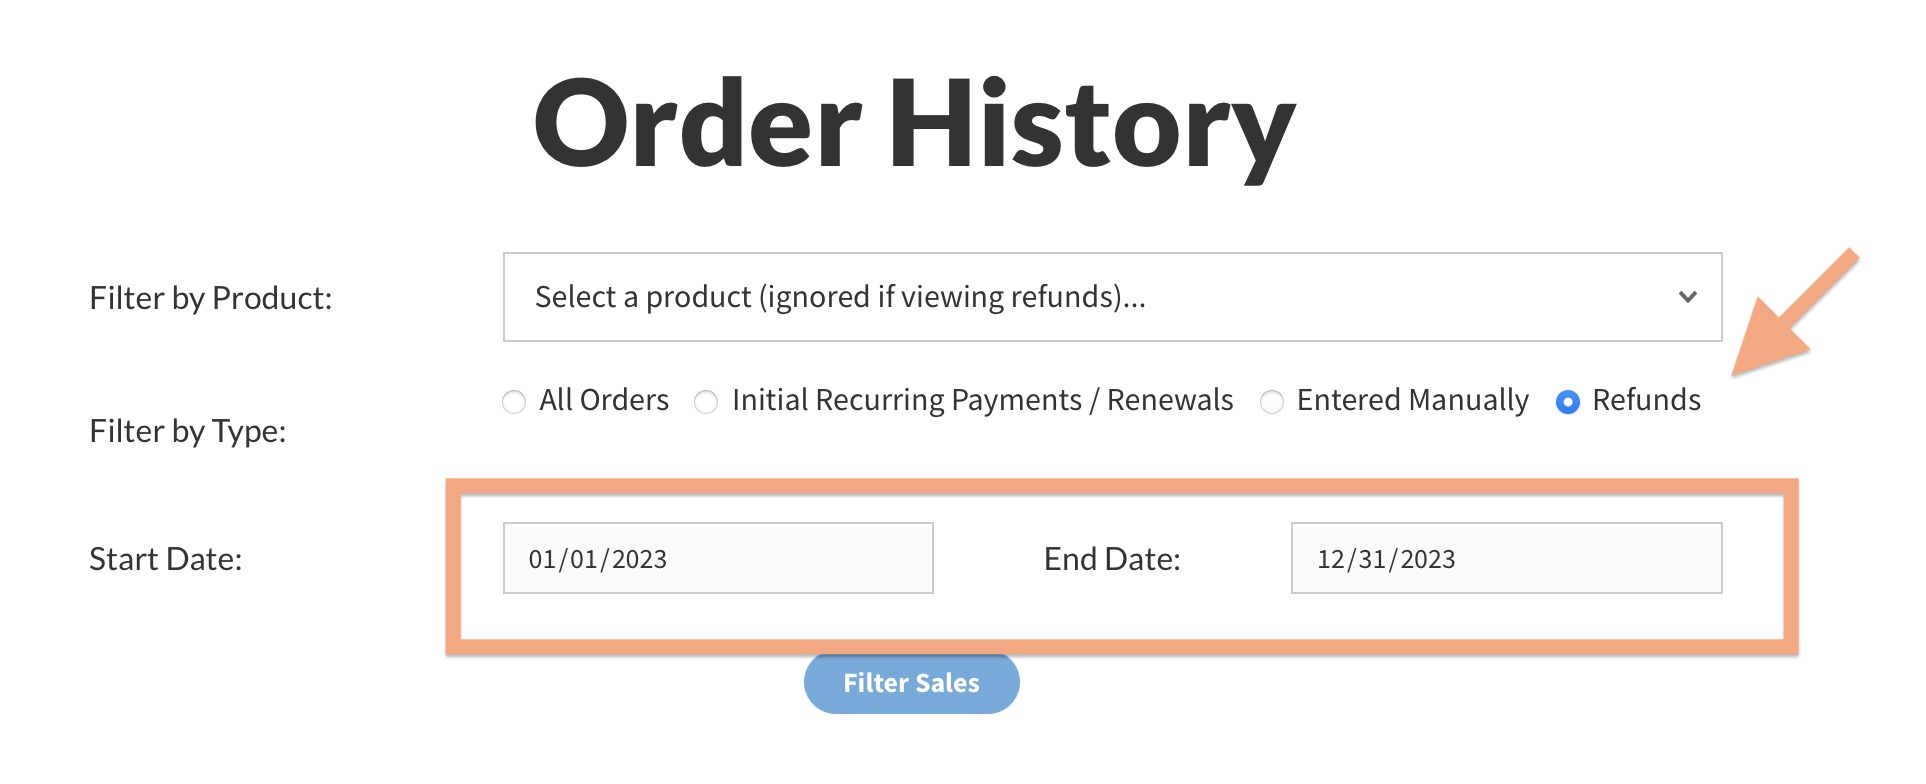Screen dimensions: 1926x784
Task: Click the "End Date:" label text
Action: (x=1112, y=559)
